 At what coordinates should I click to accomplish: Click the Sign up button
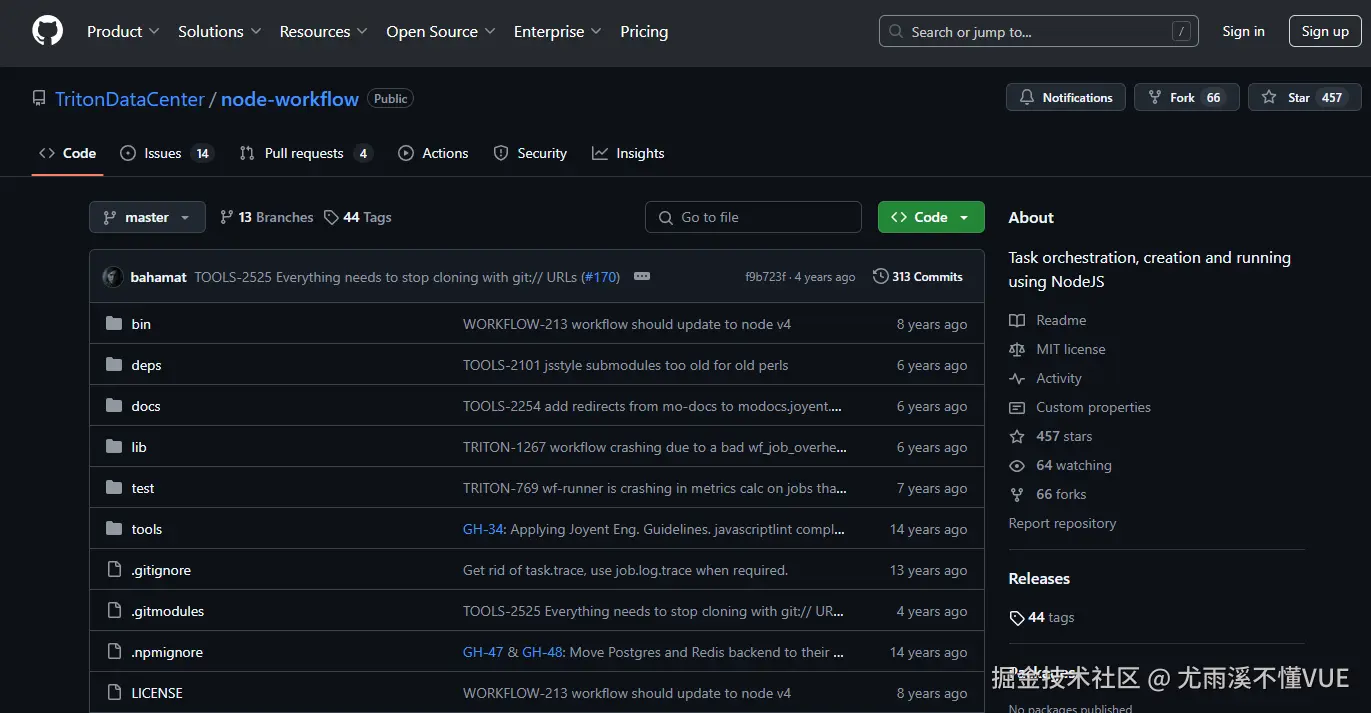1324,32
